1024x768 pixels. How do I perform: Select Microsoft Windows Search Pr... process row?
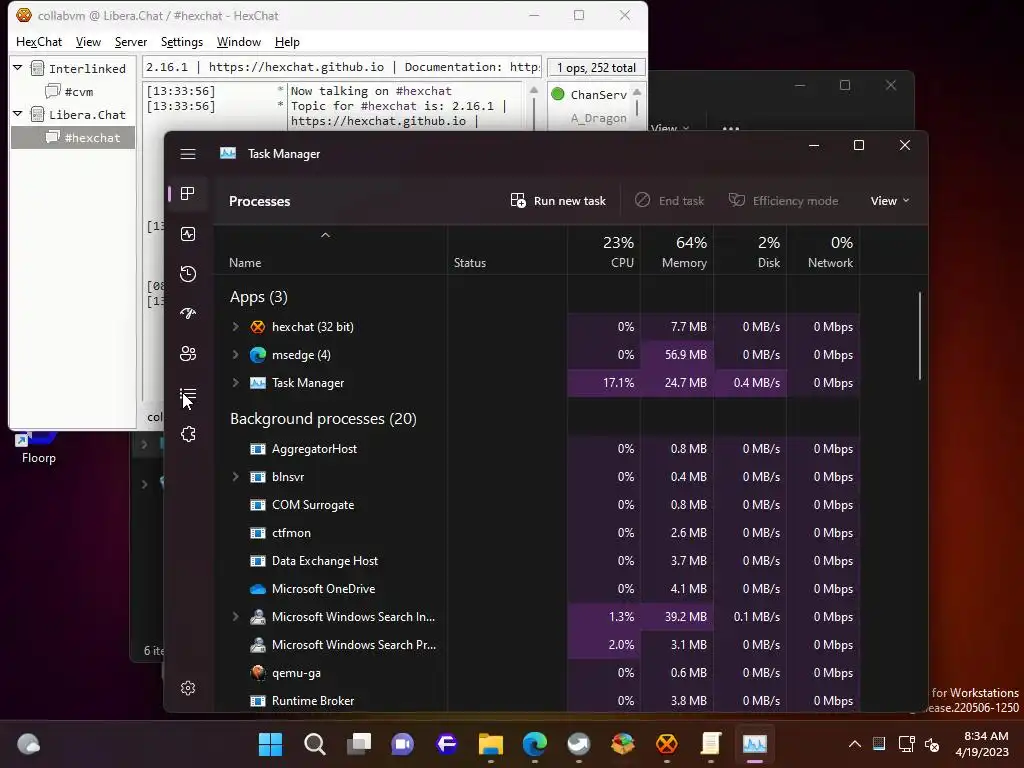[x=536, y=645]
